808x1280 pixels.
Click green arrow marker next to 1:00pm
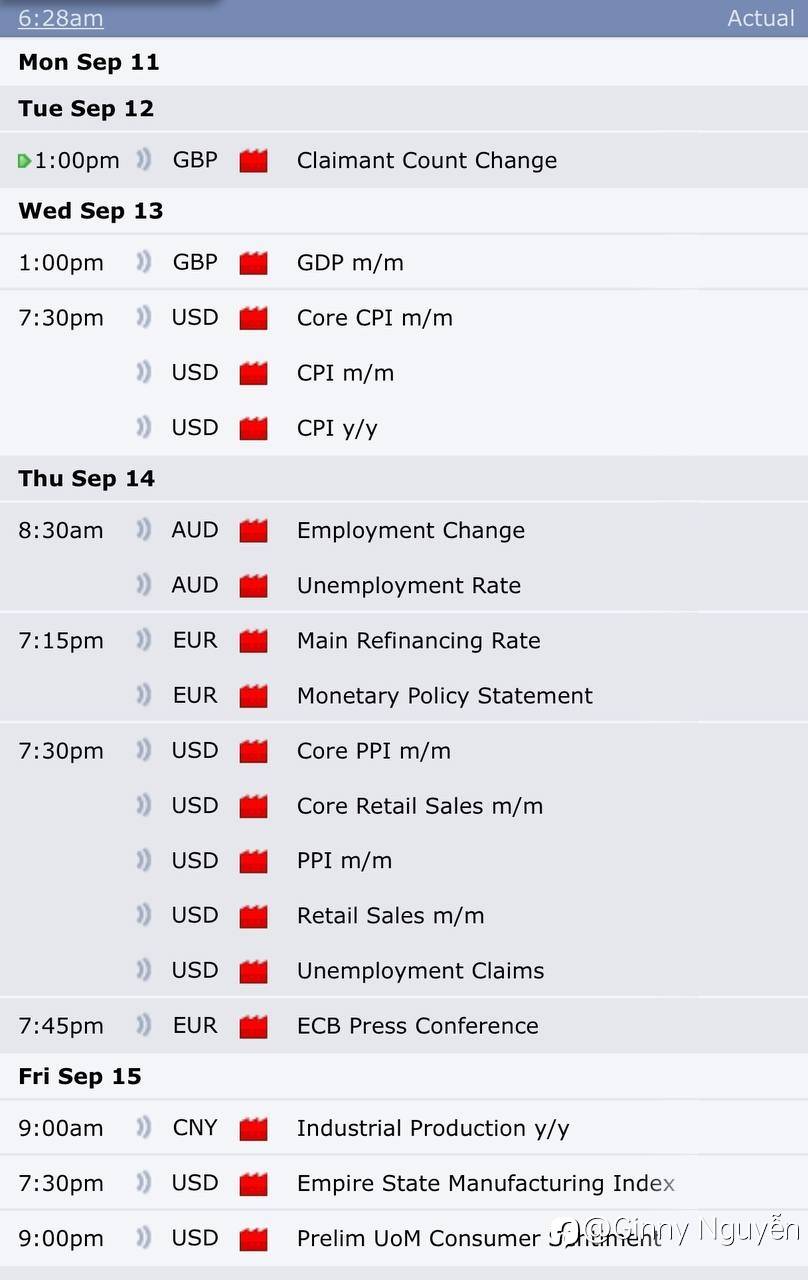point(24,161)
